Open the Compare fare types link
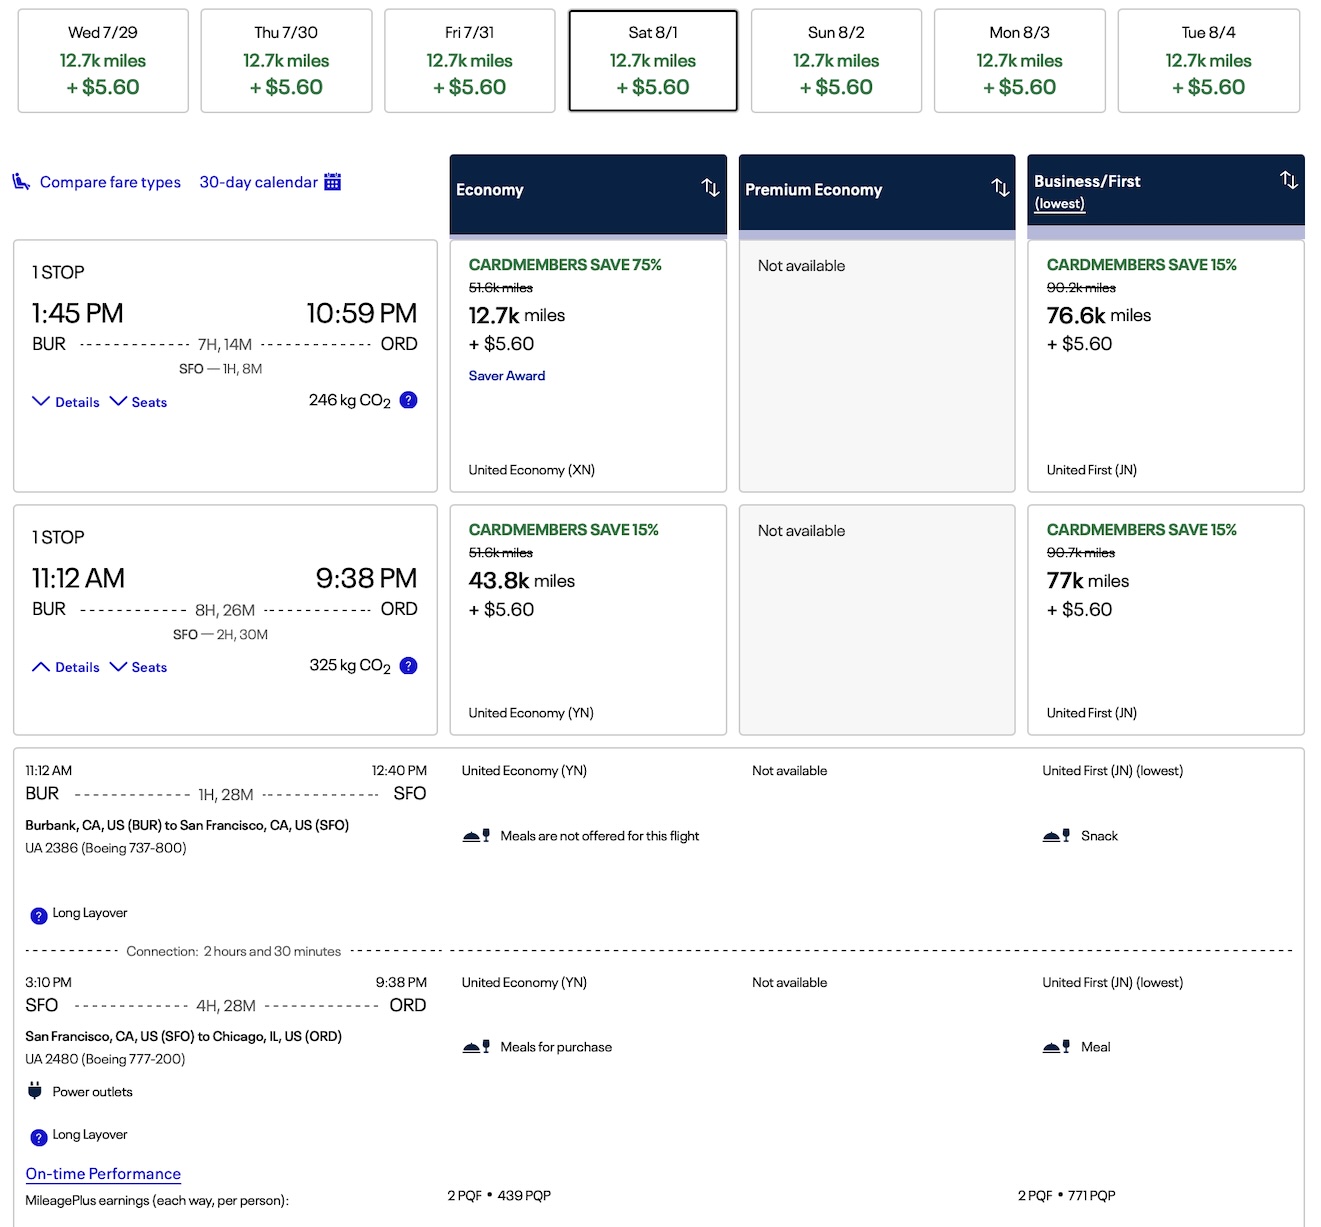 (x=110, y=182)
